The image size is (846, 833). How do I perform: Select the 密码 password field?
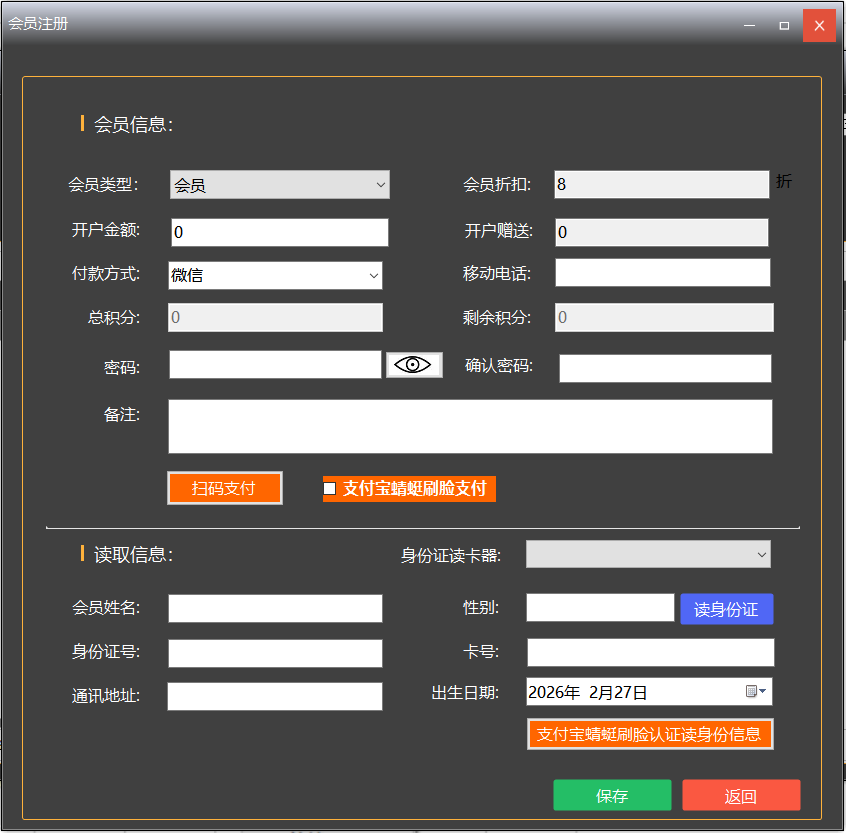pos(275,365)
